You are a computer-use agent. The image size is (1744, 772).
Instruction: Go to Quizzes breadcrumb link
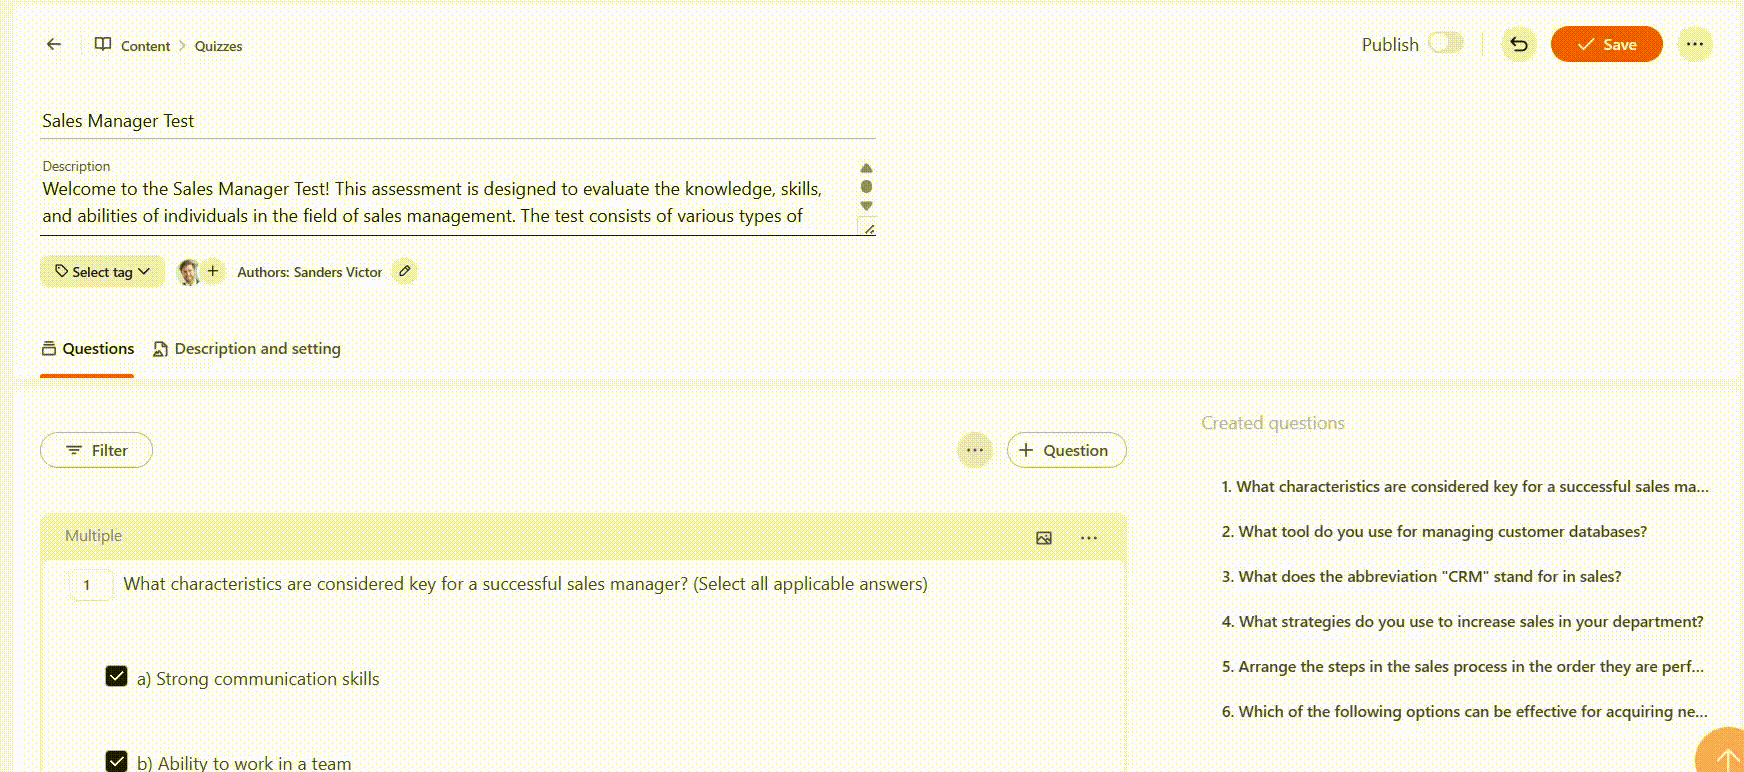click(218, 46)
